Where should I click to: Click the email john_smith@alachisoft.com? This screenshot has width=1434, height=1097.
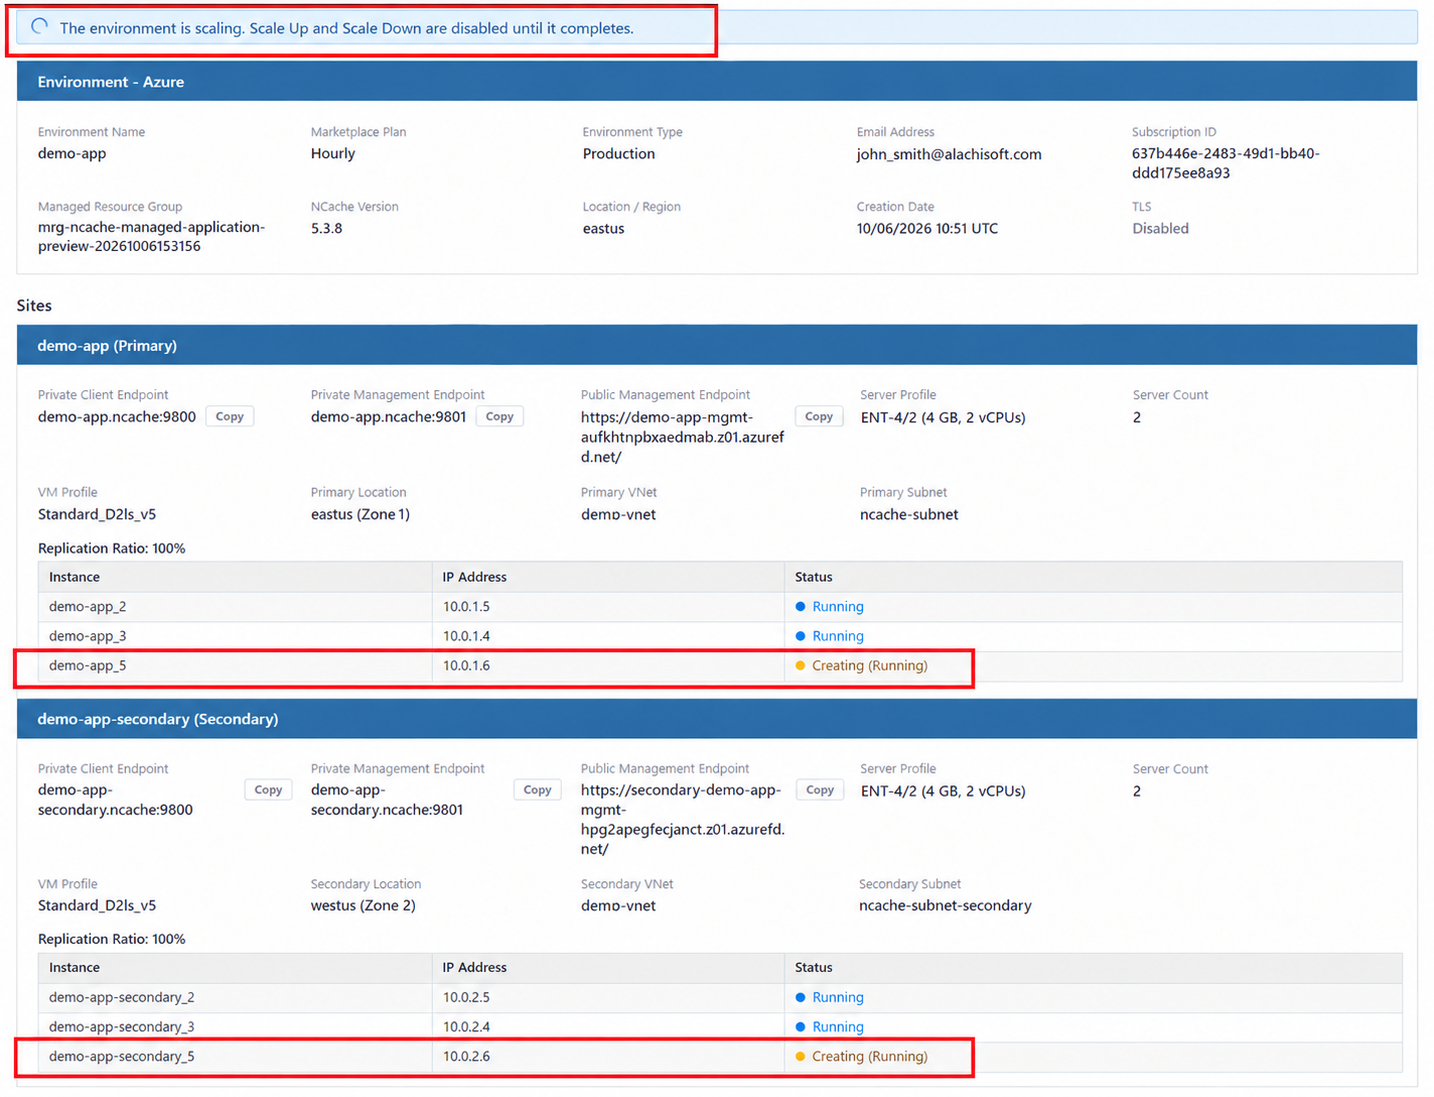tap(949, 154)
